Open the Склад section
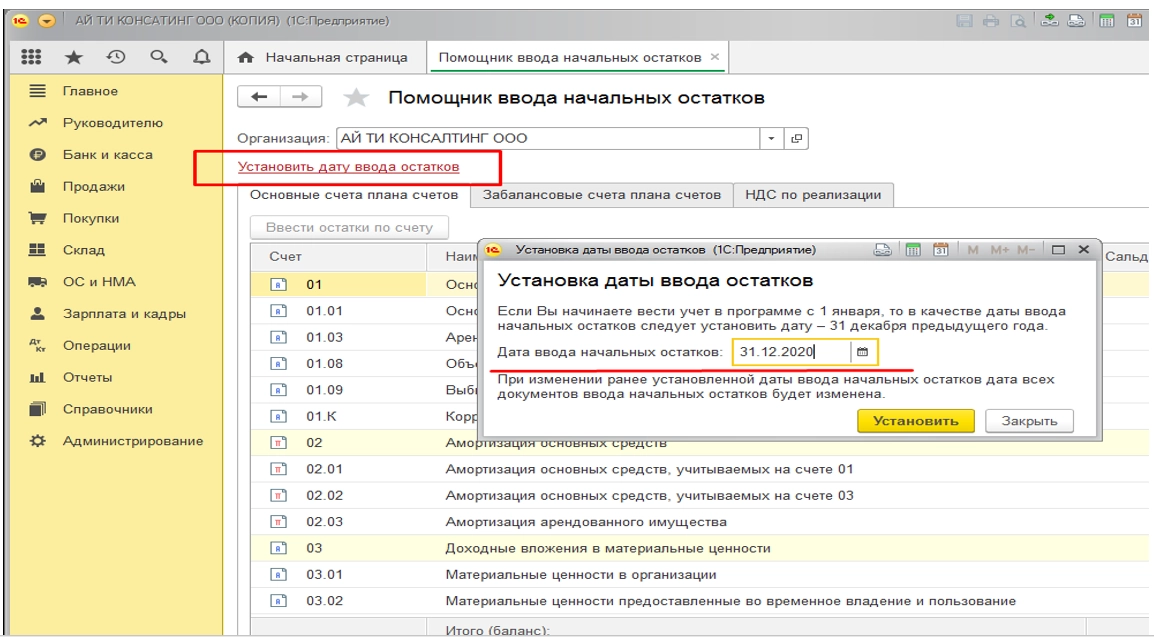 [83, 250]
